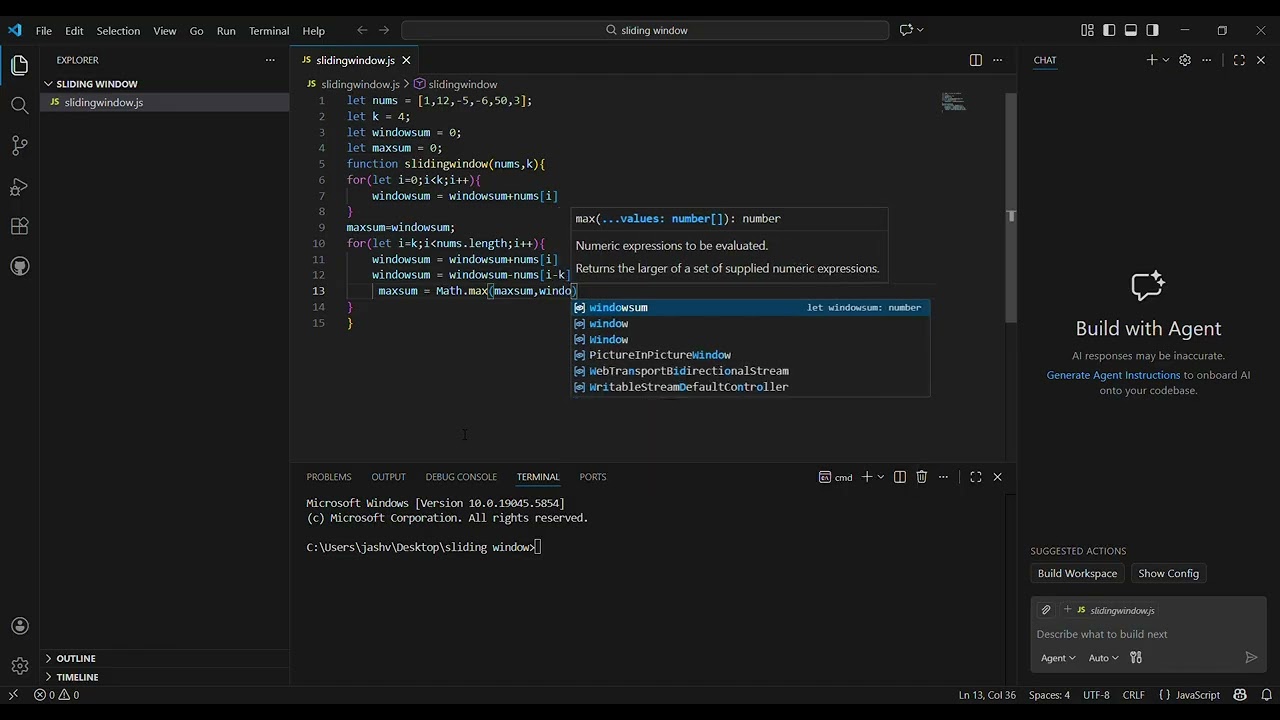Viewport: 1280px width, 720px height.
Task: Open the Terminal menu
Action: pos(269,30)
